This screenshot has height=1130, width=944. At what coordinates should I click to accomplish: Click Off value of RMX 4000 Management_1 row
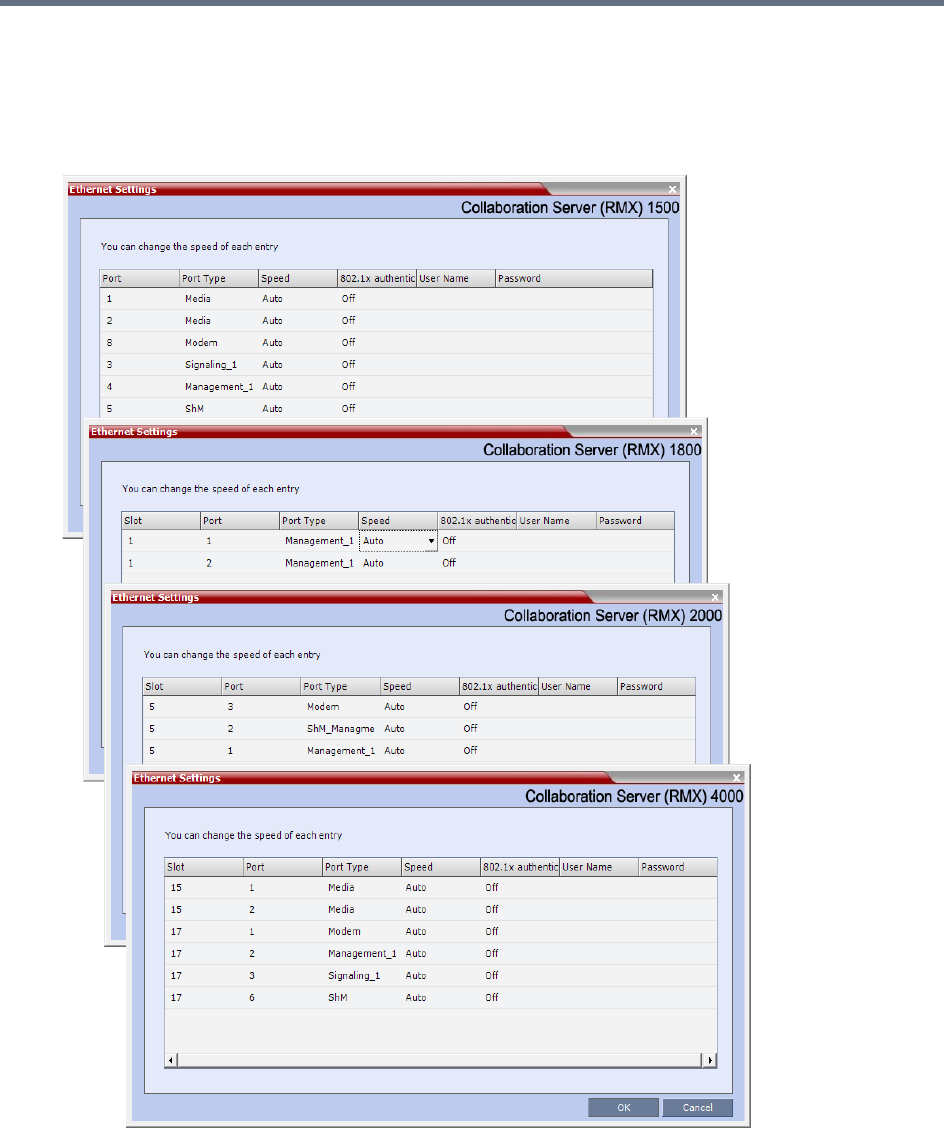click(491, 953)
